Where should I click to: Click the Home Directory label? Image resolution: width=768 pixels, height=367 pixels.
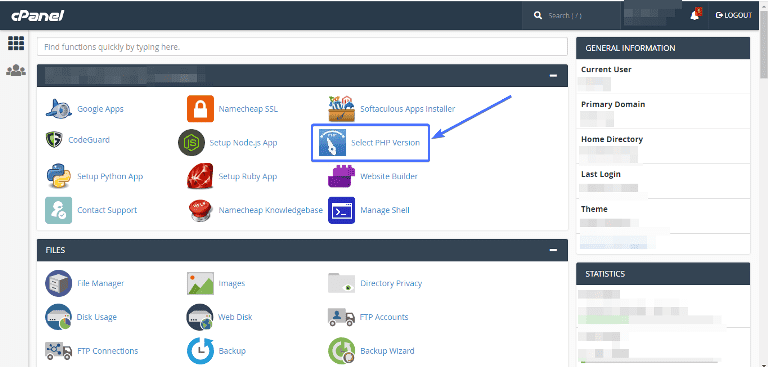point(612,139)
